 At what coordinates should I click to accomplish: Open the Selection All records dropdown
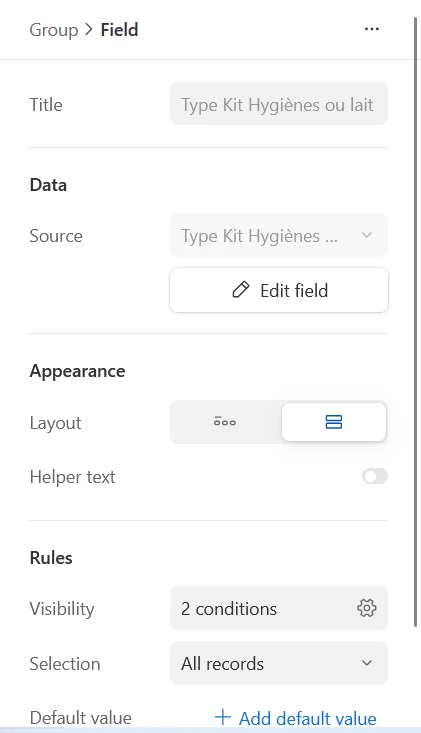coord(279,663)
